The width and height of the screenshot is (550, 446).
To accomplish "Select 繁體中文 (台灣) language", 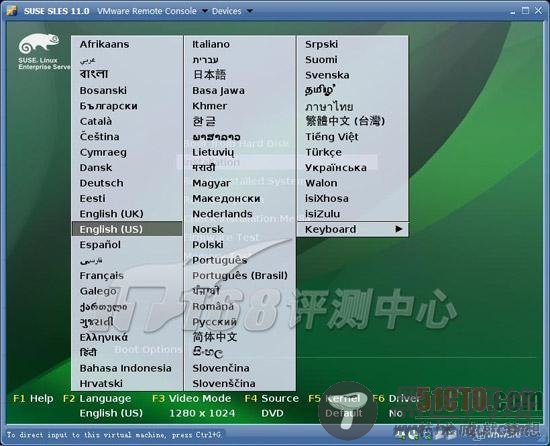I will (345, 121).
